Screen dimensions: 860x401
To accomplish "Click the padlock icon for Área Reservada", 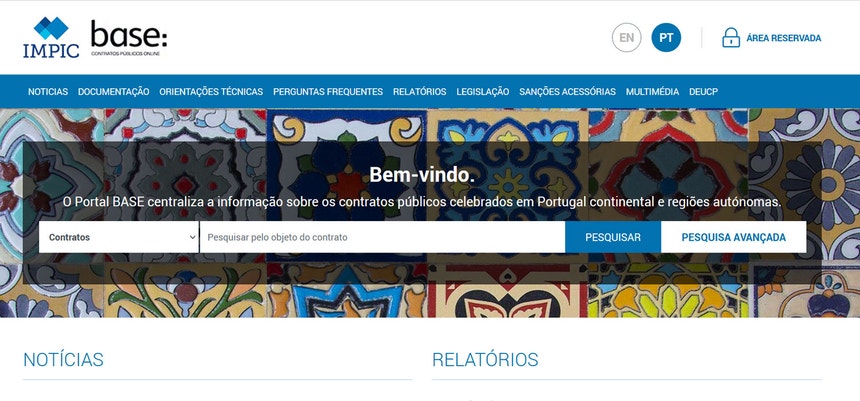I will click(731, 38).
